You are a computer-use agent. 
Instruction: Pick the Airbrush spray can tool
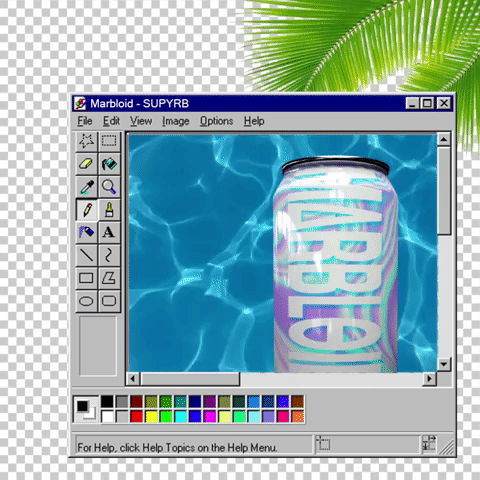click(x=86, y=232)
